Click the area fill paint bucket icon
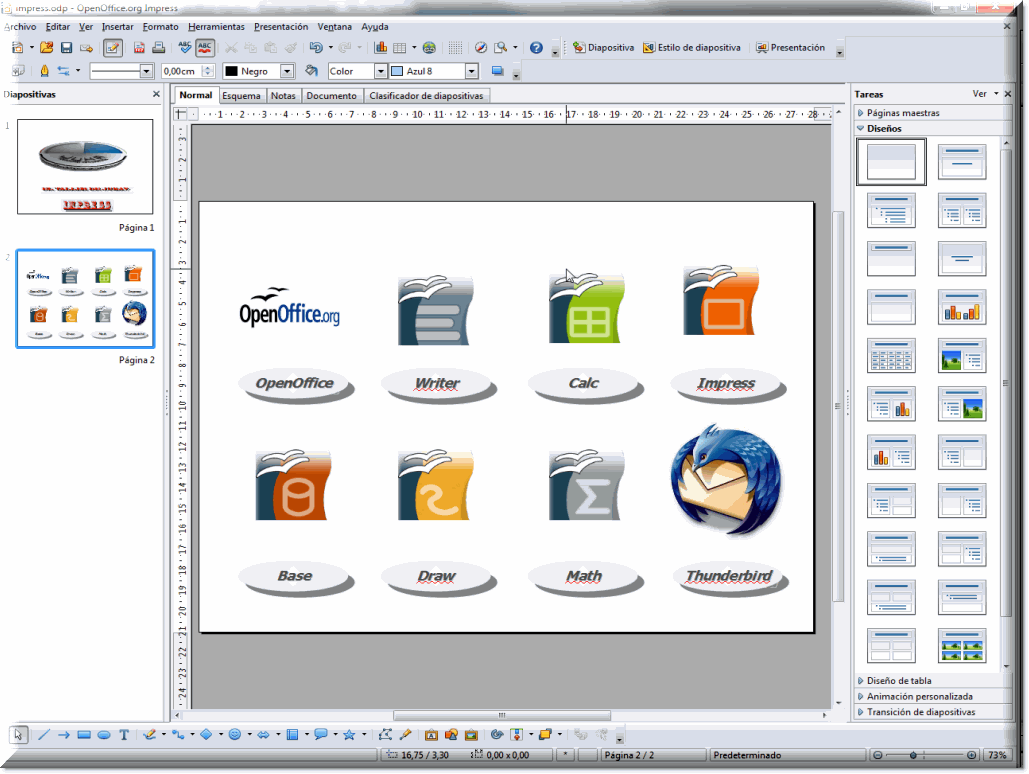The width and height of the screenshot is (1029, 774). [x=311, y=71]
